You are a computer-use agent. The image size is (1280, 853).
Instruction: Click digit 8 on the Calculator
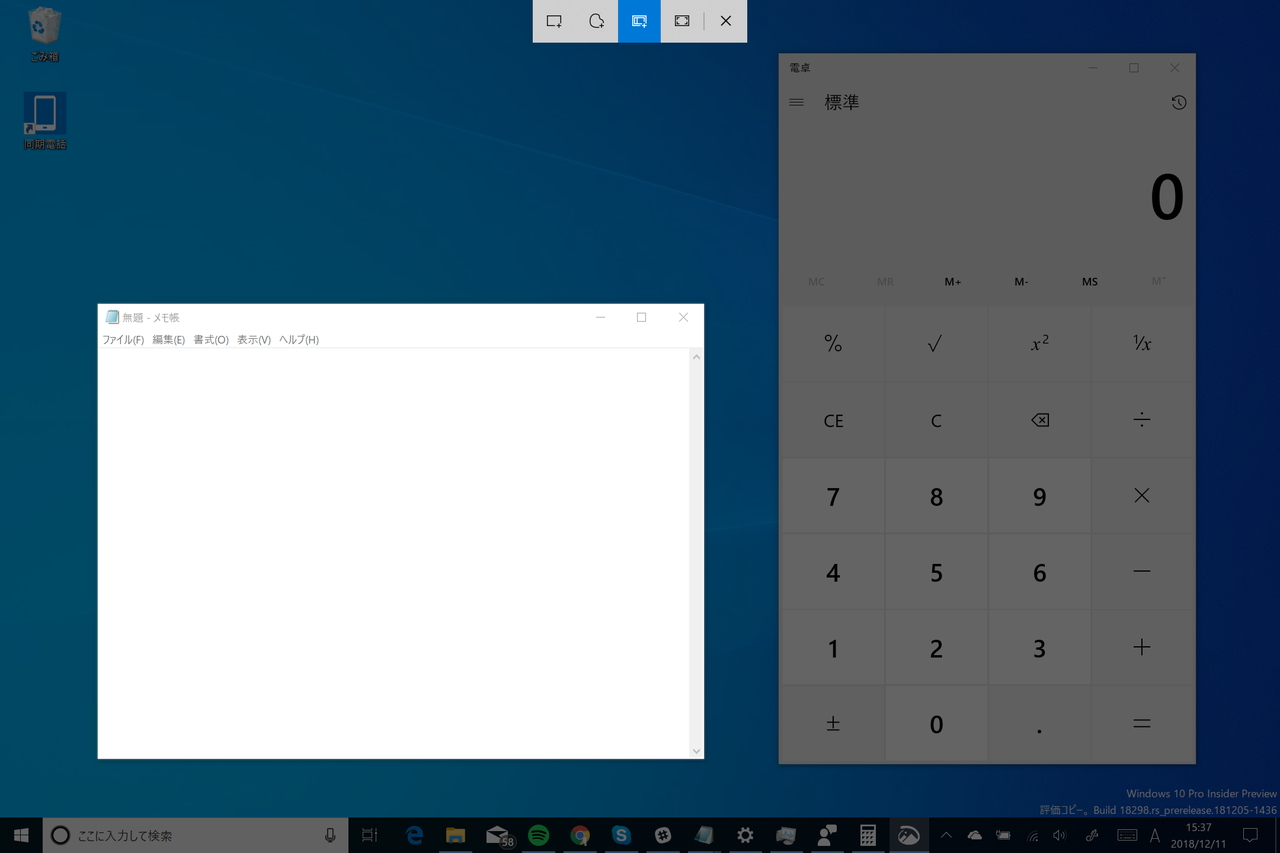pos(935,496)
